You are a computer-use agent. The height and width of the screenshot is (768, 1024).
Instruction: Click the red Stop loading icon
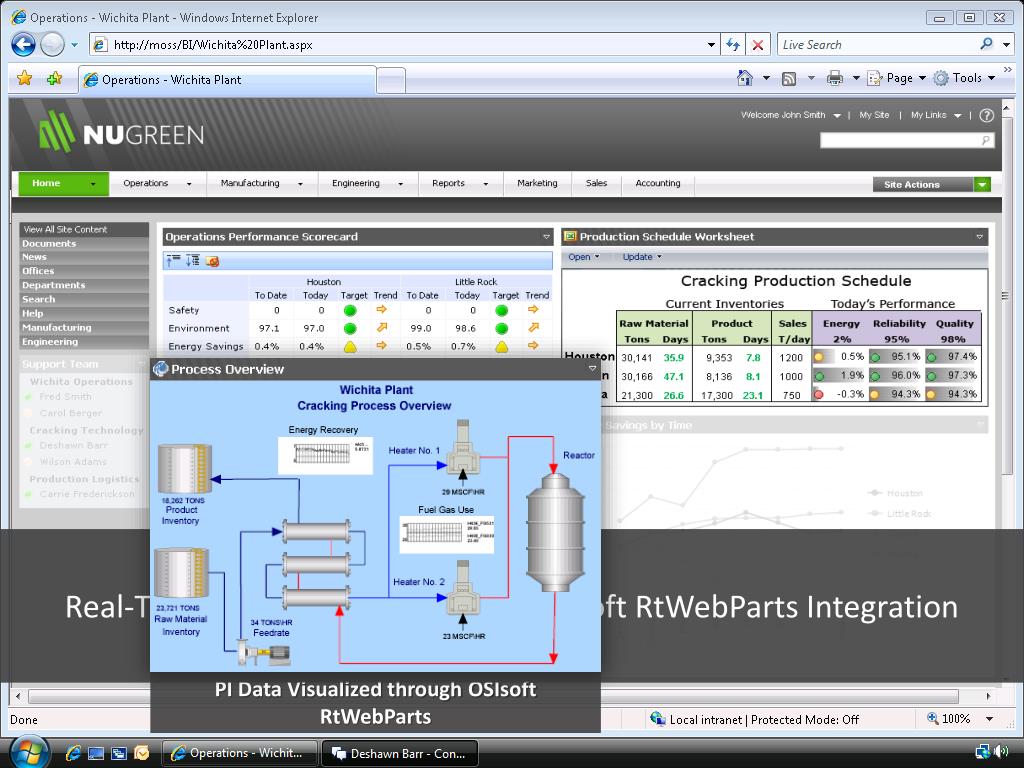758,44
